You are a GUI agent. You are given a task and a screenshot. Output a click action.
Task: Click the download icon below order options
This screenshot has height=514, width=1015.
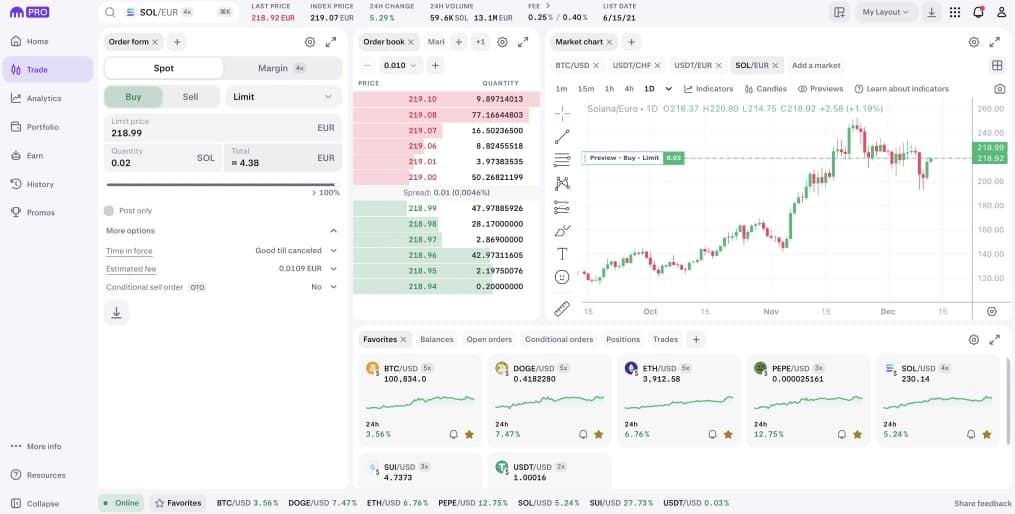point(117,313)
